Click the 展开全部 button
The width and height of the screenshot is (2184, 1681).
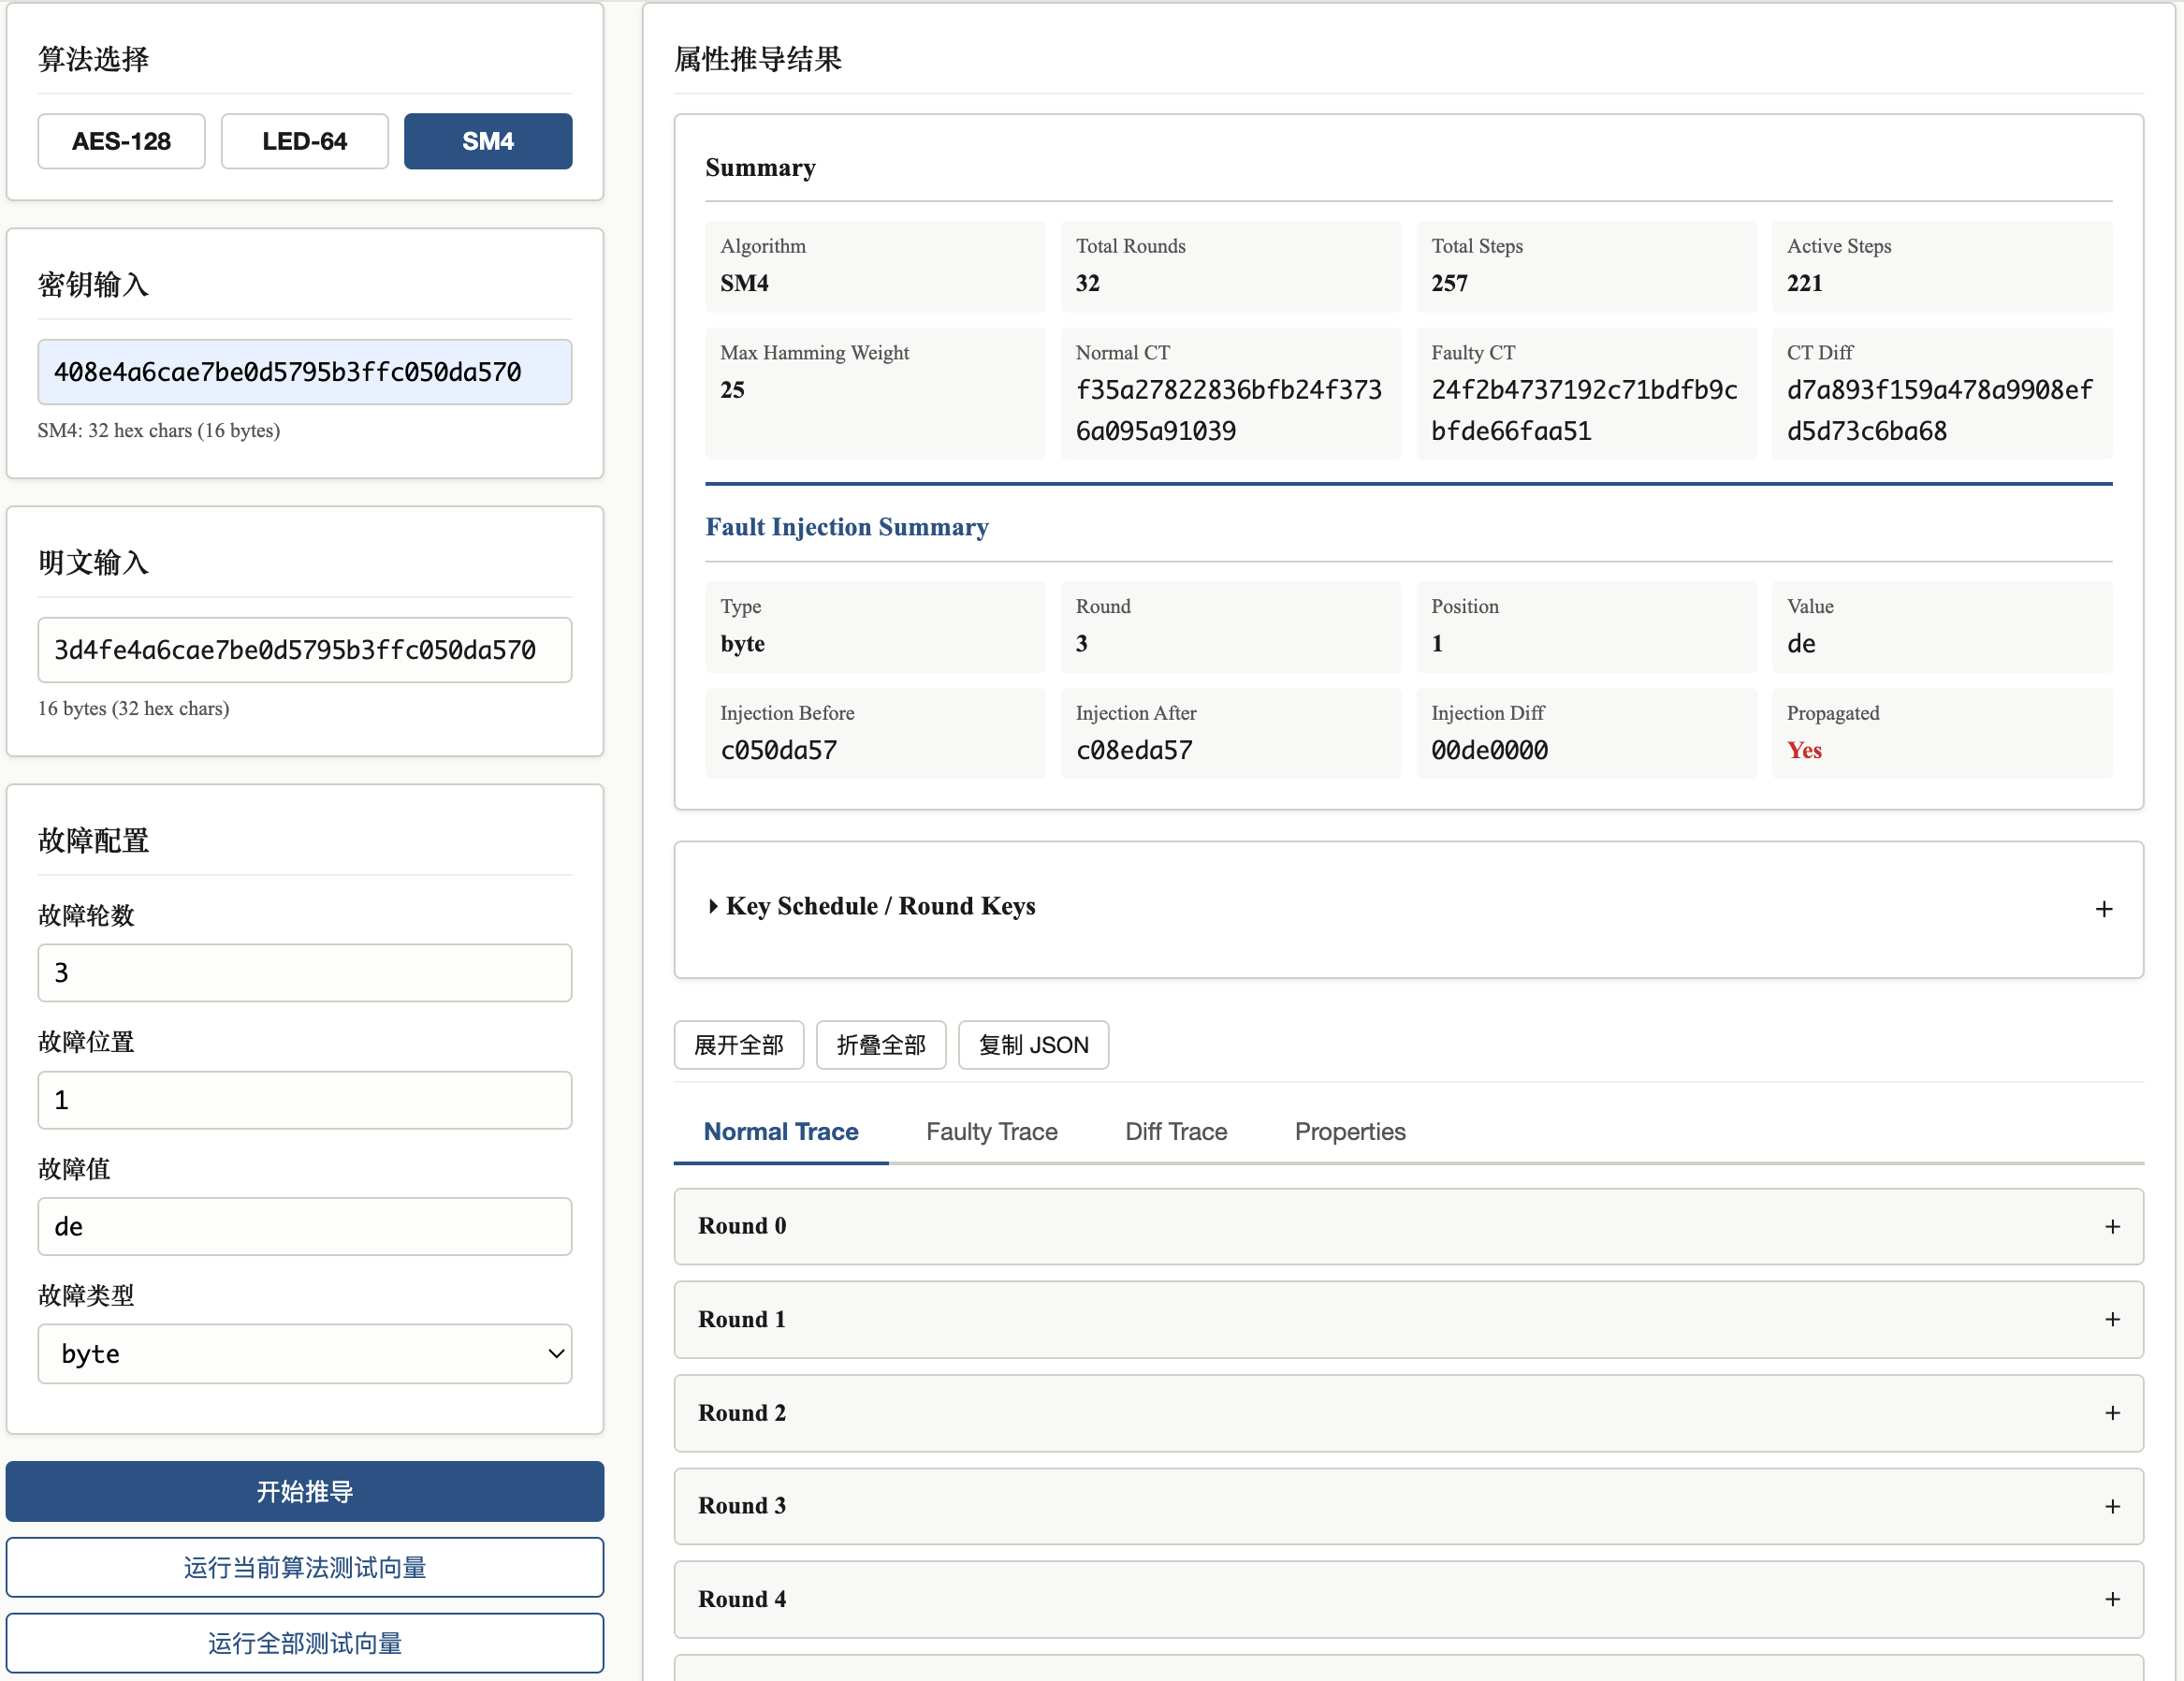pyautogui.click(x=738, y=1045)
